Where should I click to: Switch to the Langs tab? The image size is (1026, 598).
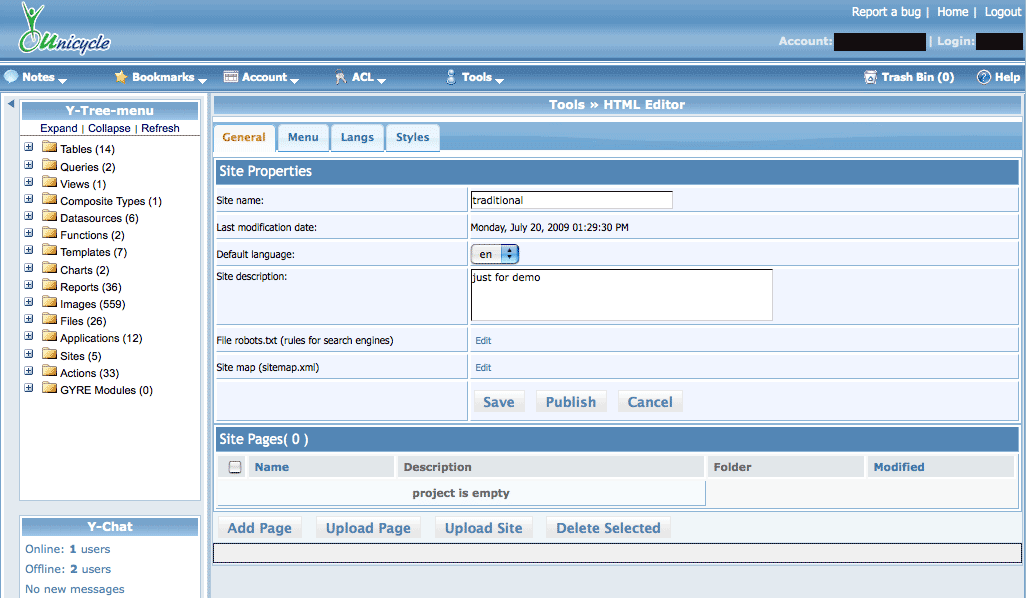357,138
